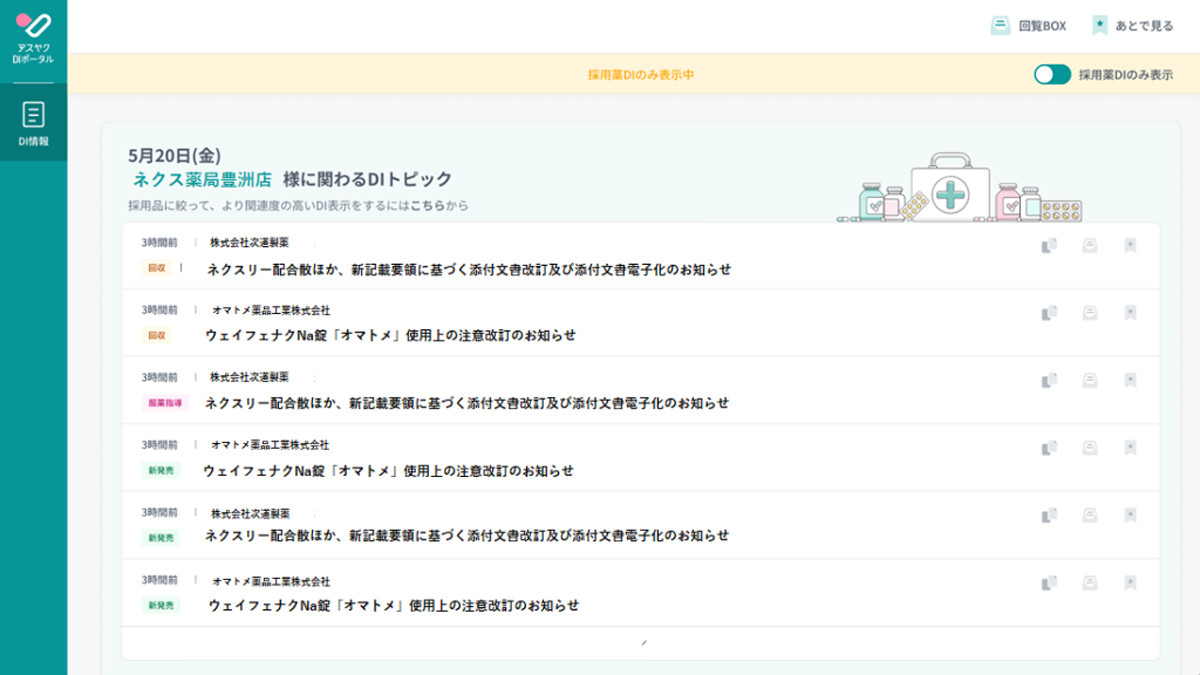Open 服薬指導 ネクスリー配合散ほか notice title
Screen dimensions: 1200x675
tap(467, 403)
